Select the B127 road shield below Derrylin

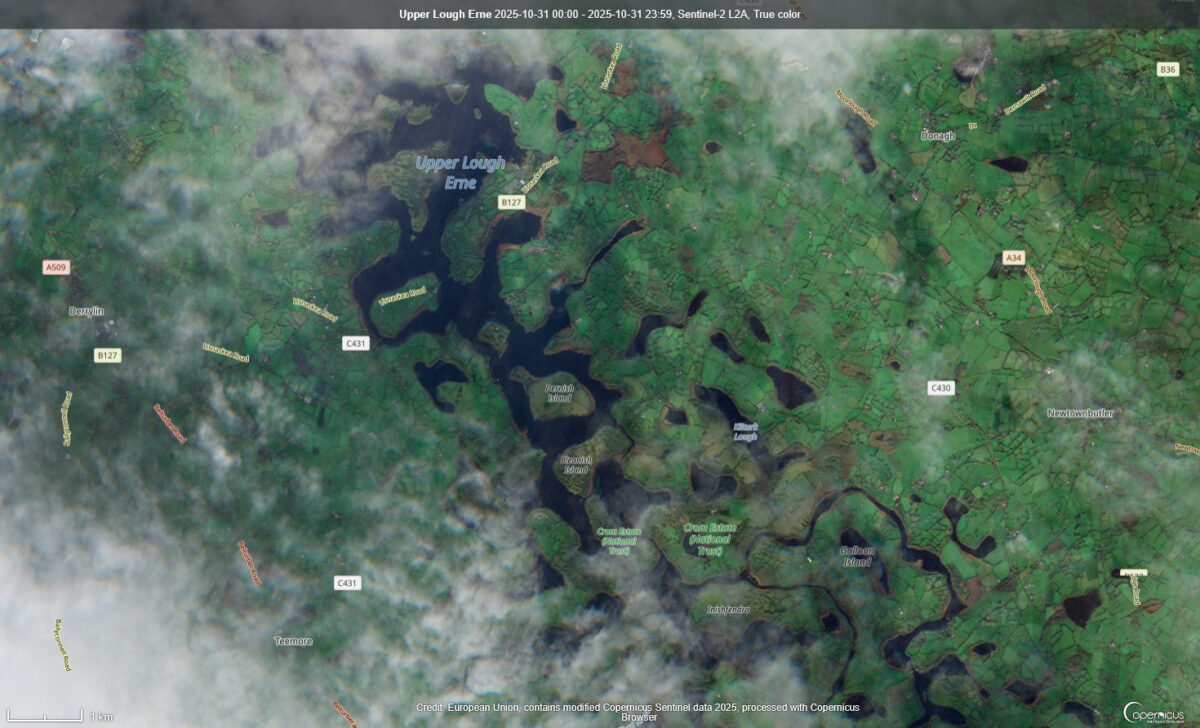106,353
